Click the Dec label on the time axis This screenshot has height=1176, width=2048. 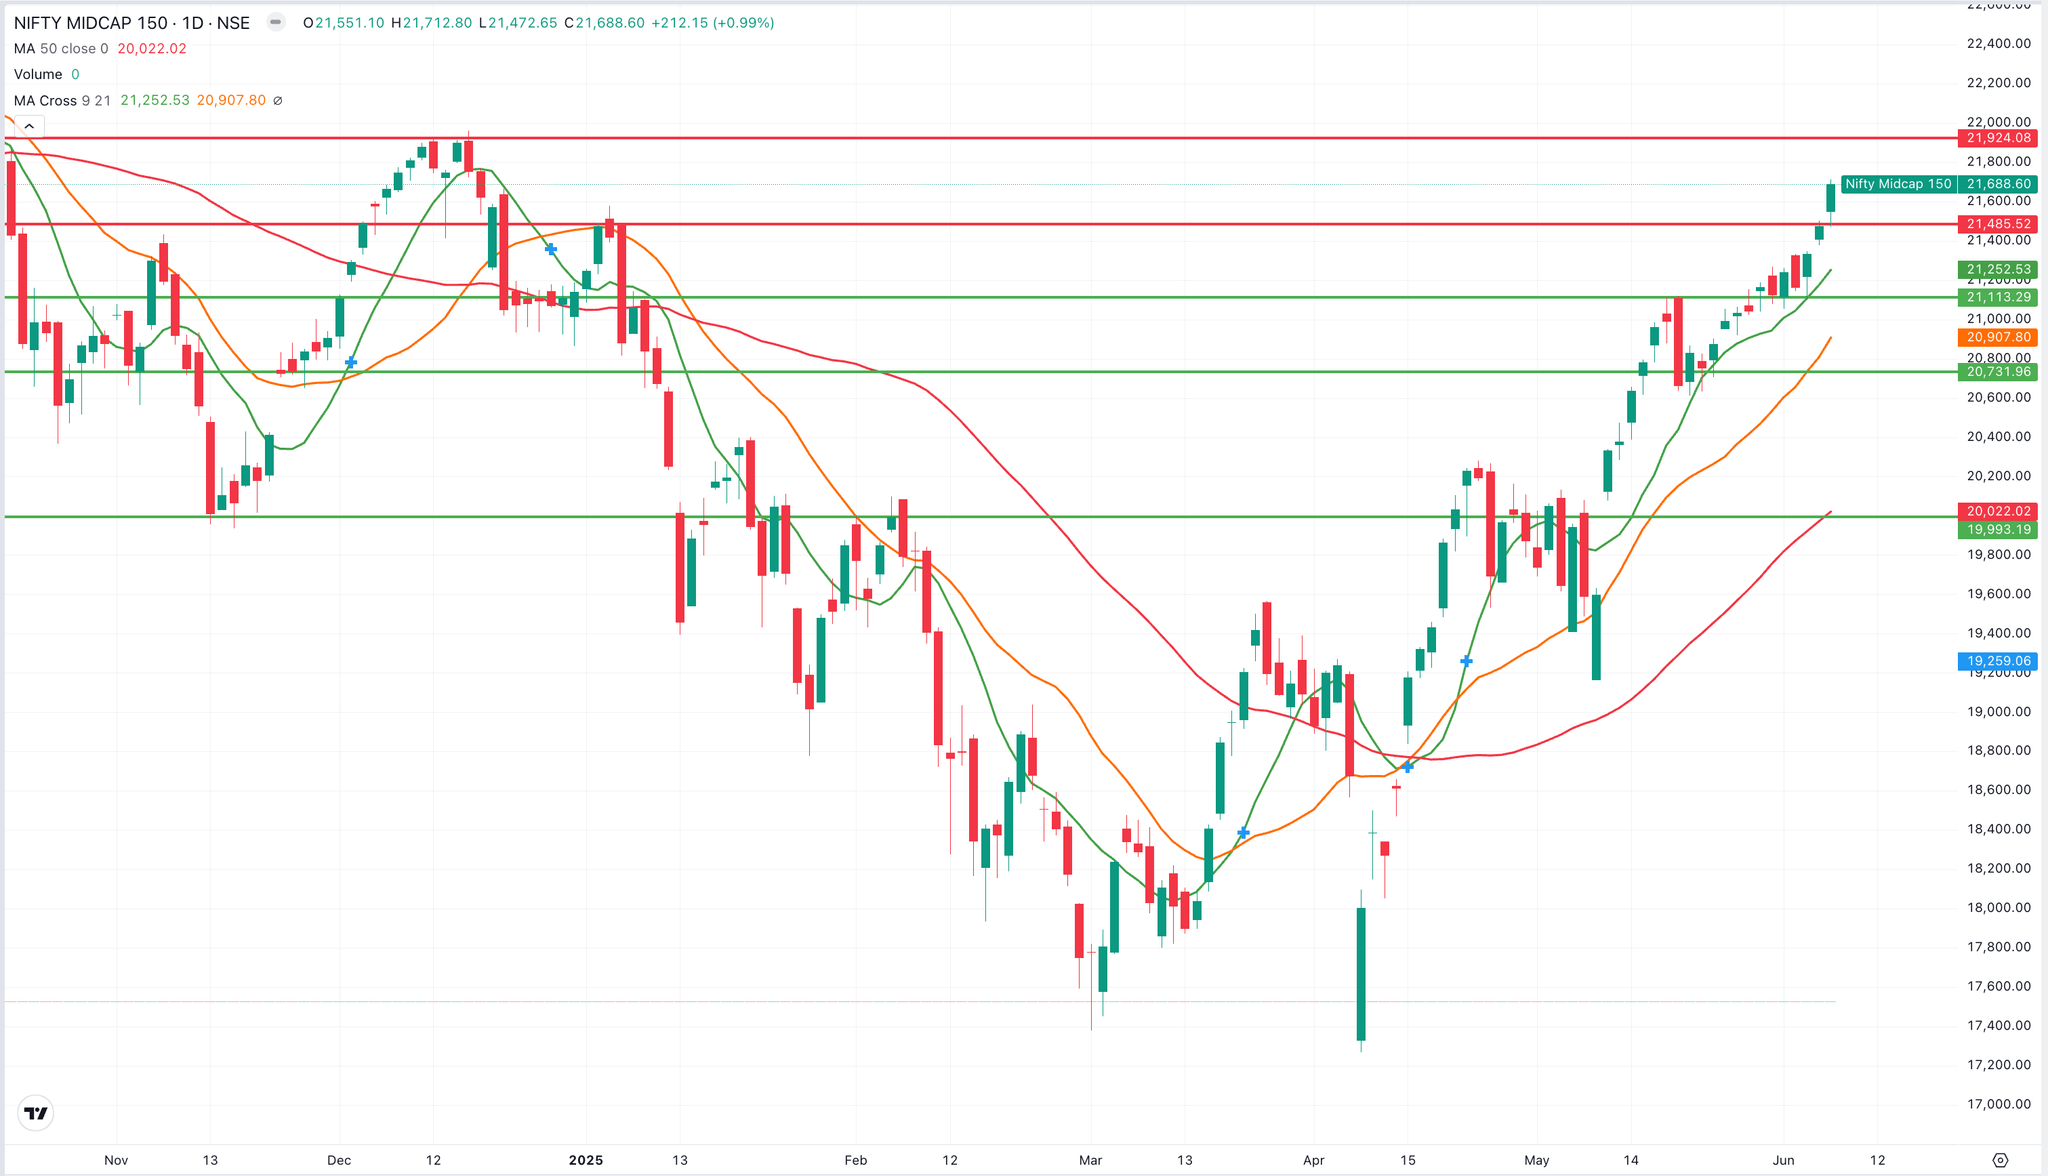(x=339, y=1160)
